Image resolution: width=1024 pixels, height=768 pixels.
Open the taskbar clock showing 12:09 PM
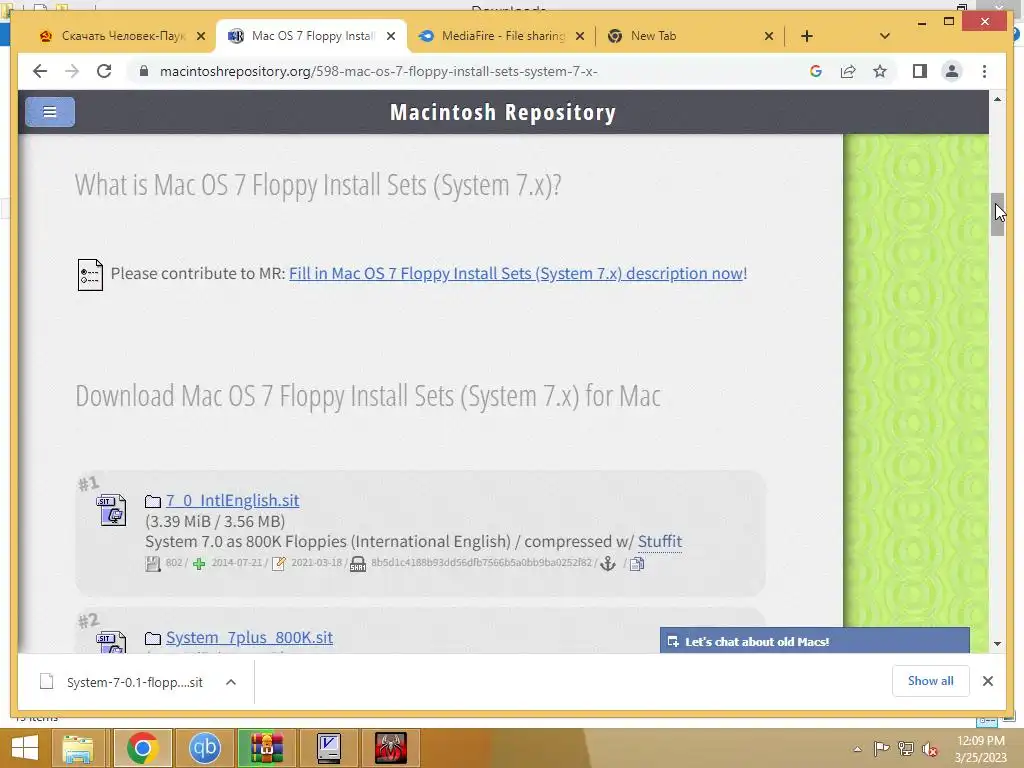tap(980, 749)
